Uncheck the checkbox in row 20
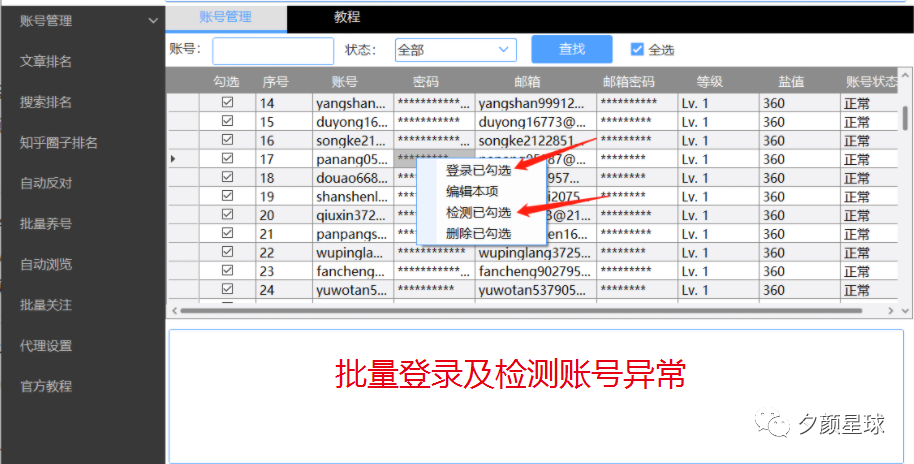 click(x=228, y=215)
